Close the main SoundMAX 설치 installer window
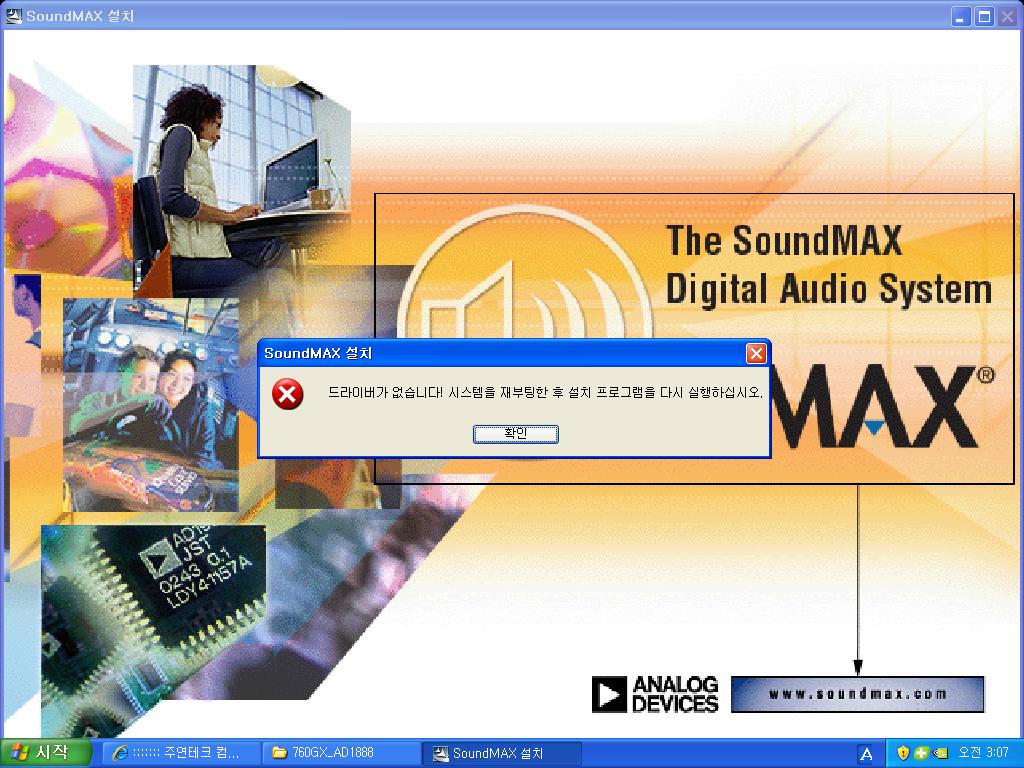Image resolution: width=1024 pixels, height=768 pixels. click(1006, 16)
